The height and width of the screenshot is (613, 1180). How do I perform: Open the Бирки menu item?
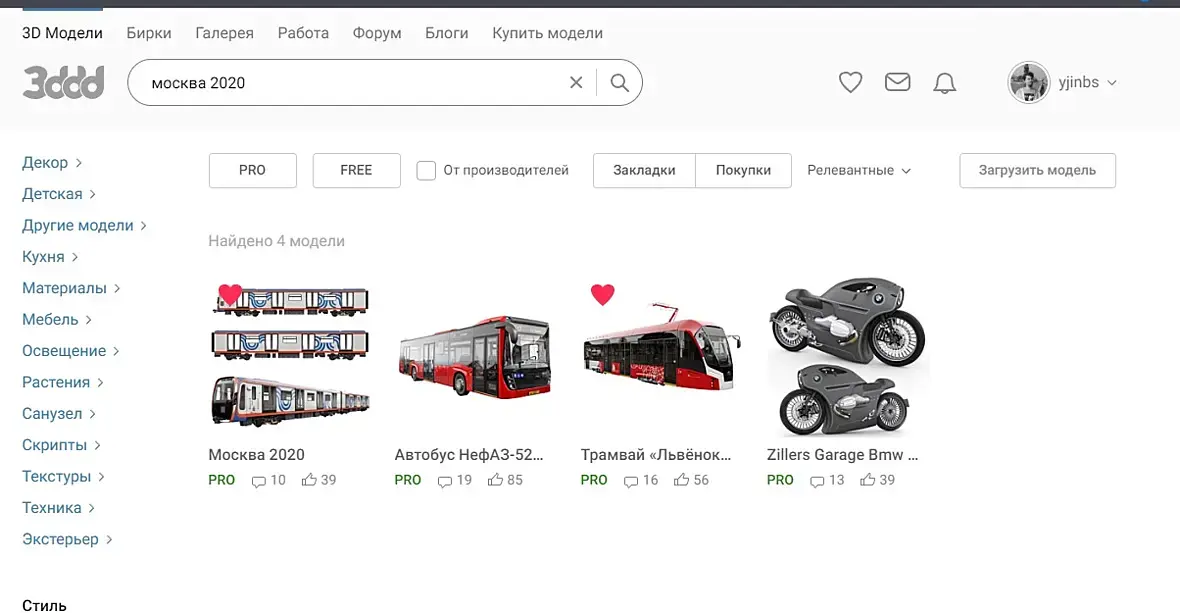point(149,33)
